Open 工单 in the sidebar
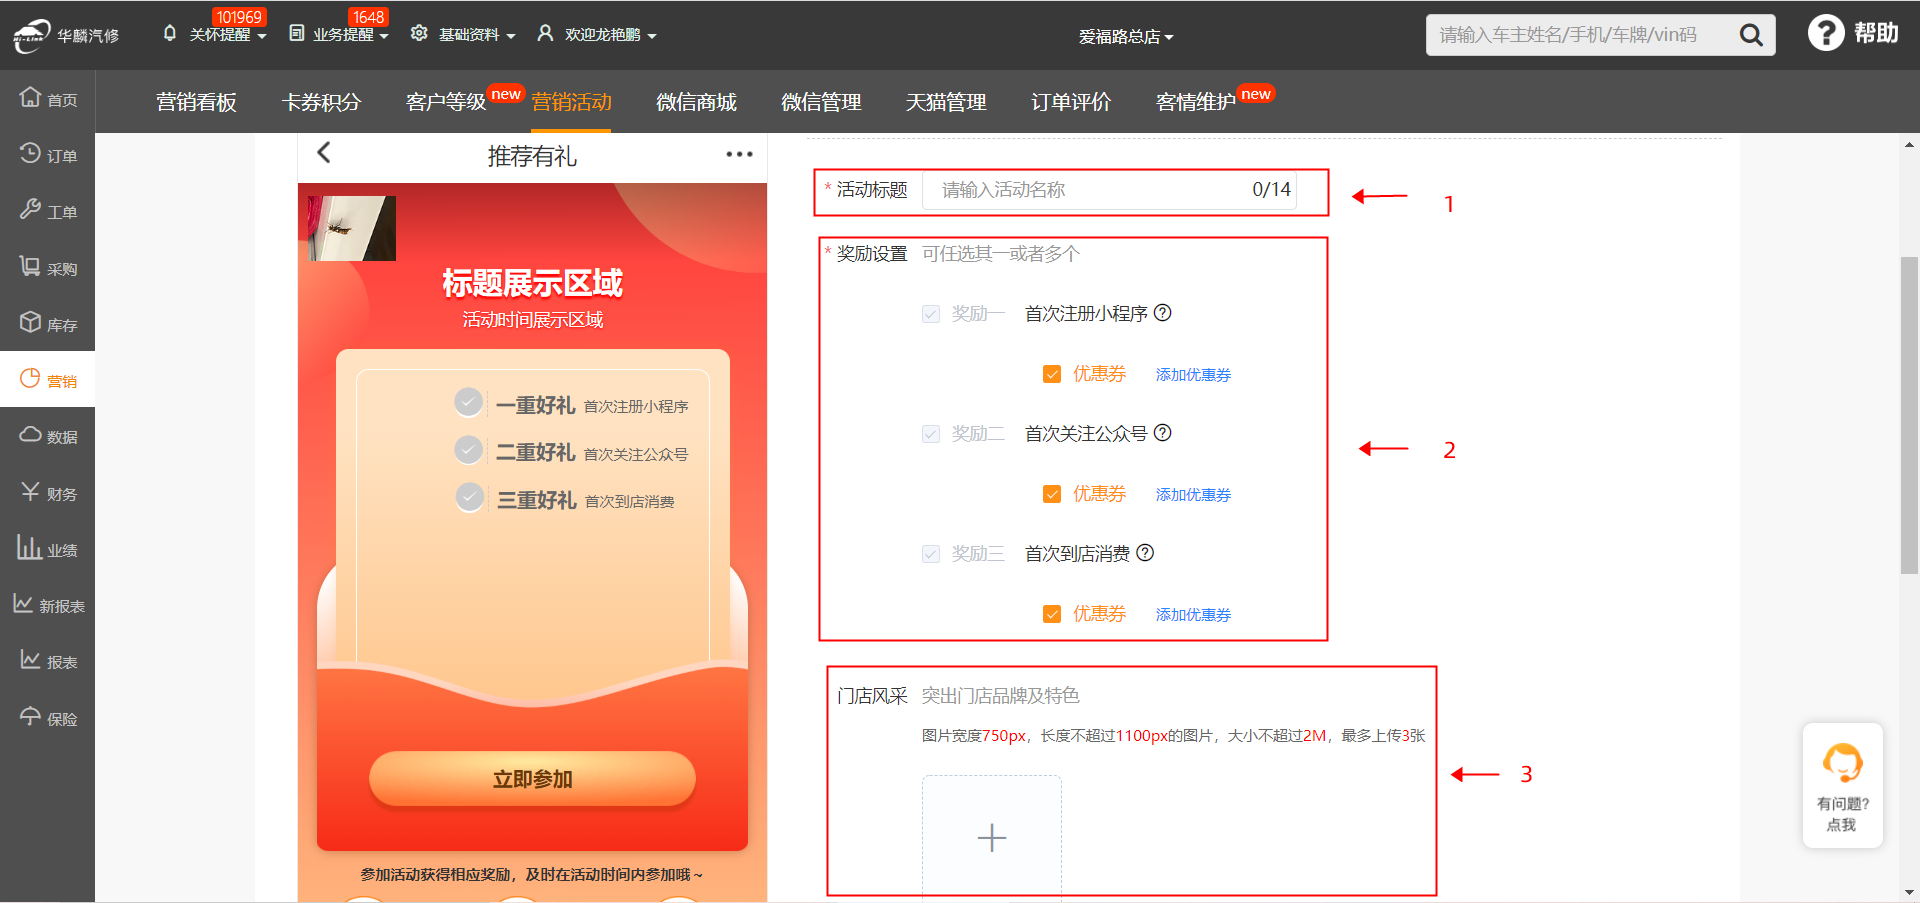Screen dimensions: 1920x903 pyautogui.click(x=48, y=211)
